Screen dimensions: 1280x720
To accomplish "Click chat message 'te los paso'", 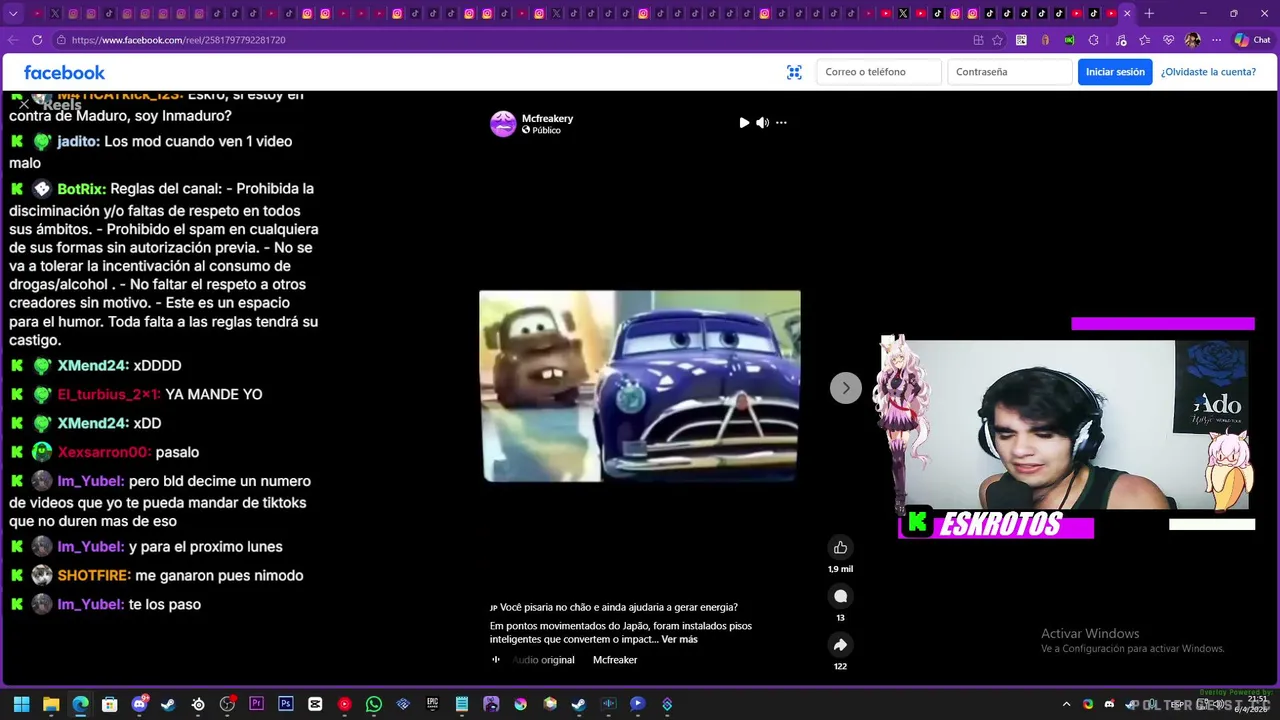I will (x=165, y=605).
